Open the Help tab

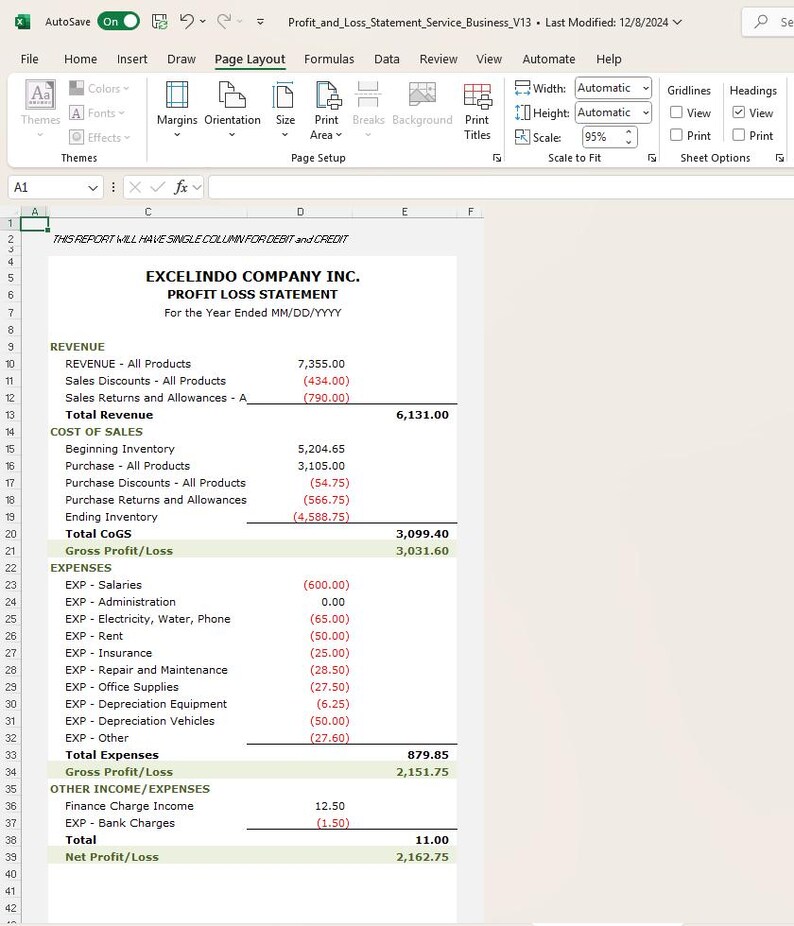tap(608, 59)
